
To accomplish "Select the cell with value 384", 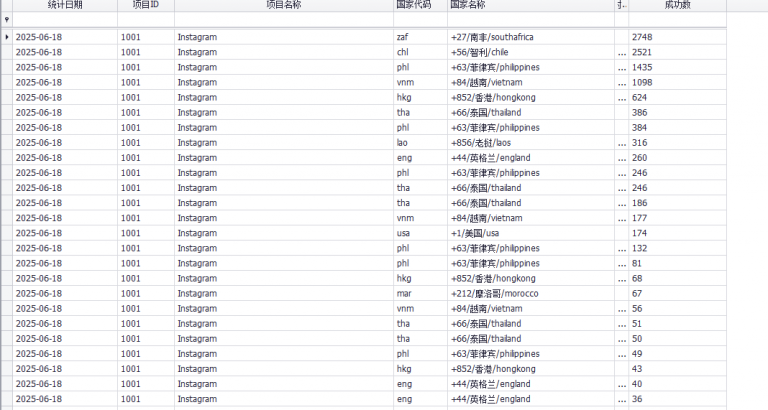I will [678, 127].
